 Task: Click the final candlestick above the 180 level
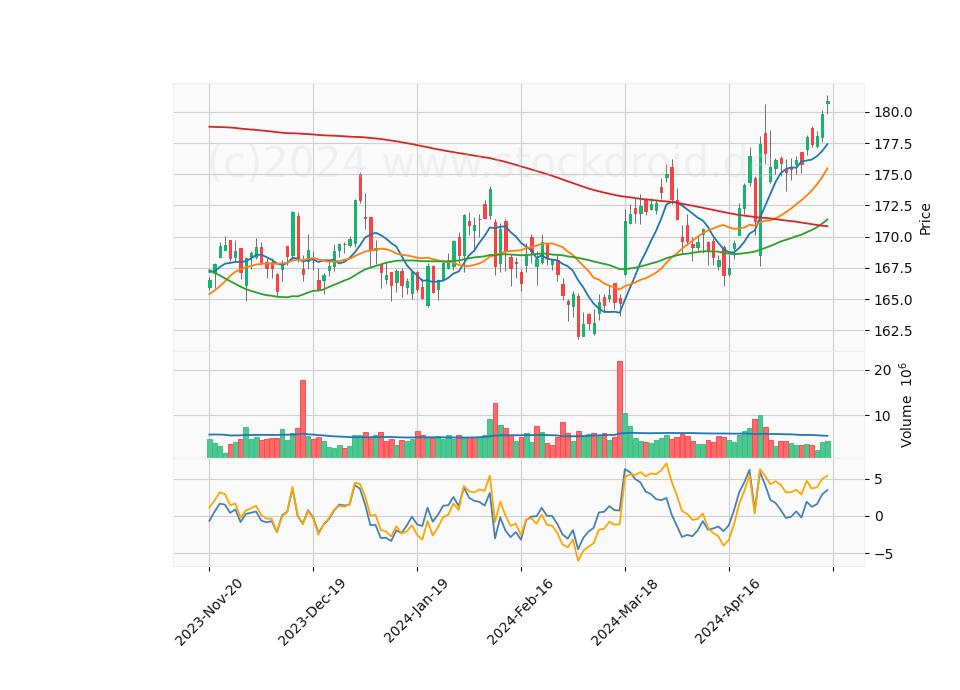828,104
